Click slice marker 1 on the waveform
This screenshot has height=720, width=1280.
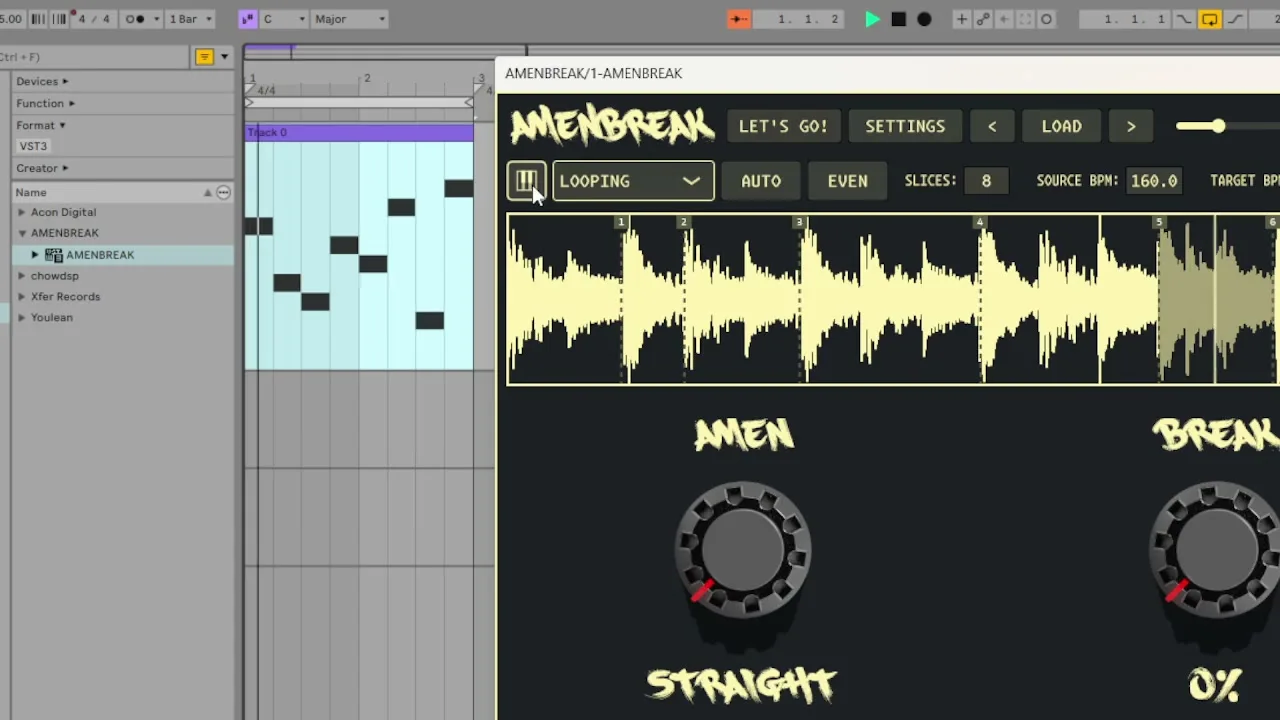621,222
